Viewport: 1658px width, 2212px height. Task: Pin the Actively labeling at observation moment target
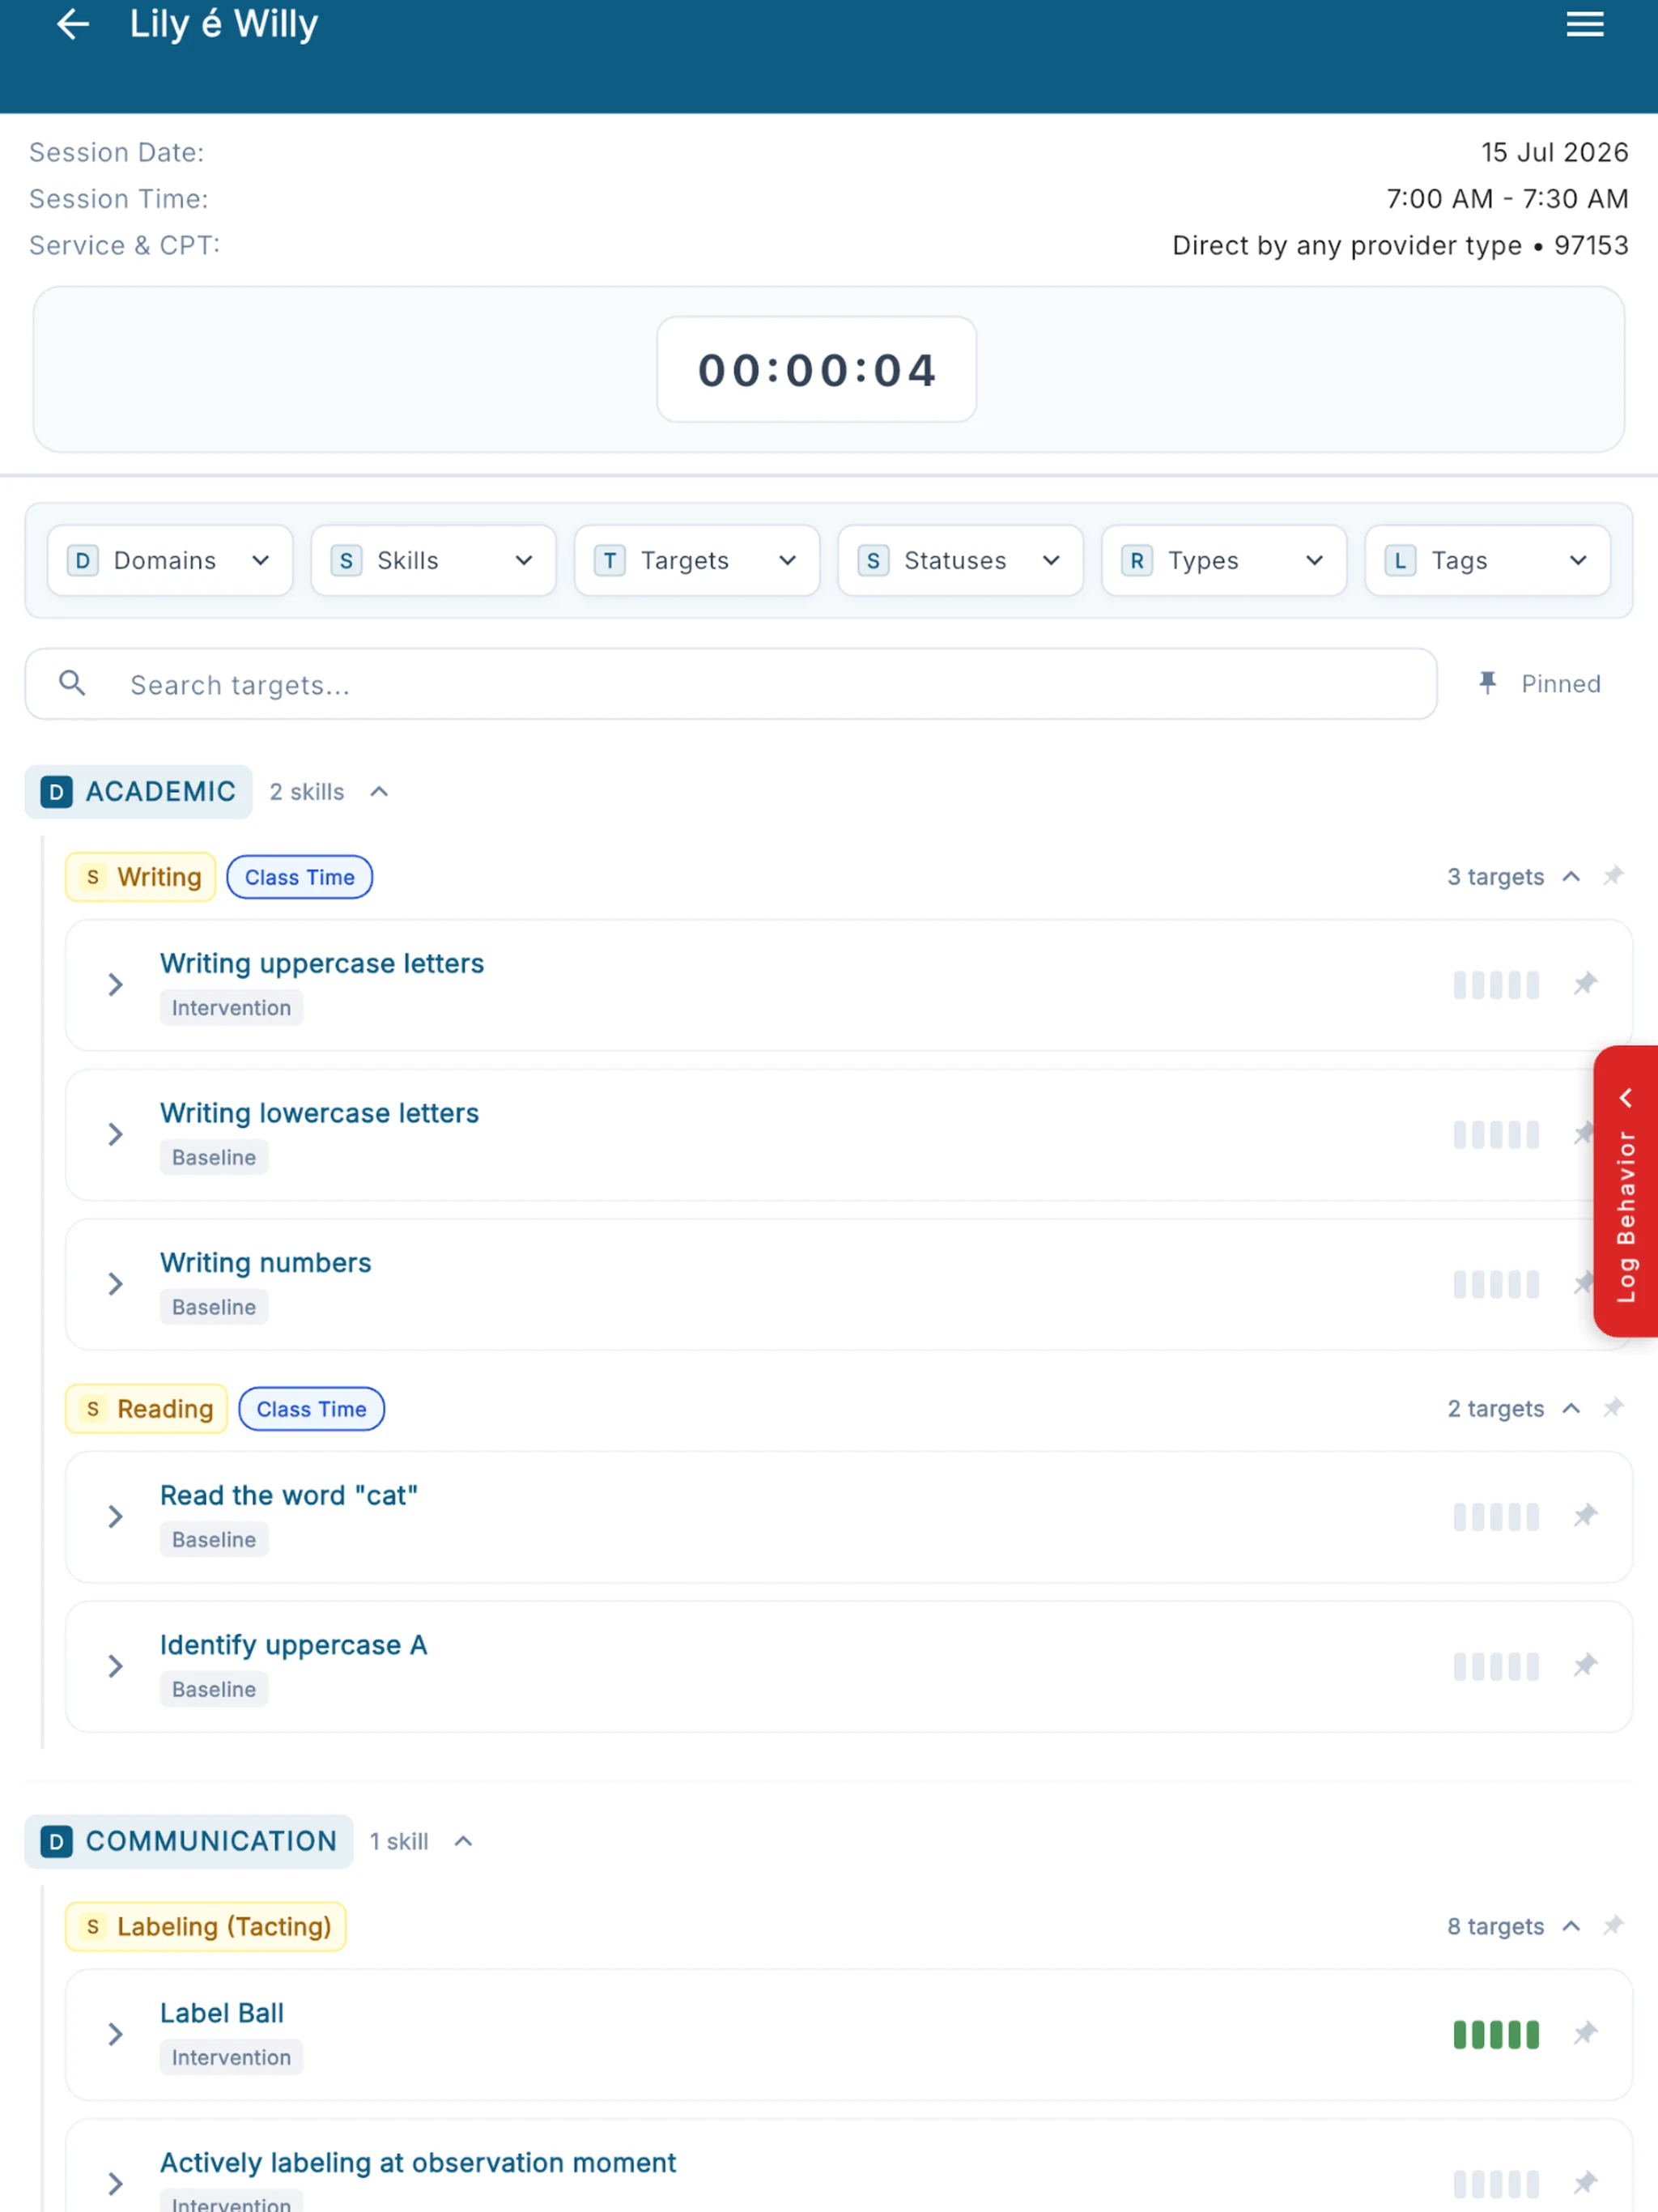(x=1585, y=2183)
